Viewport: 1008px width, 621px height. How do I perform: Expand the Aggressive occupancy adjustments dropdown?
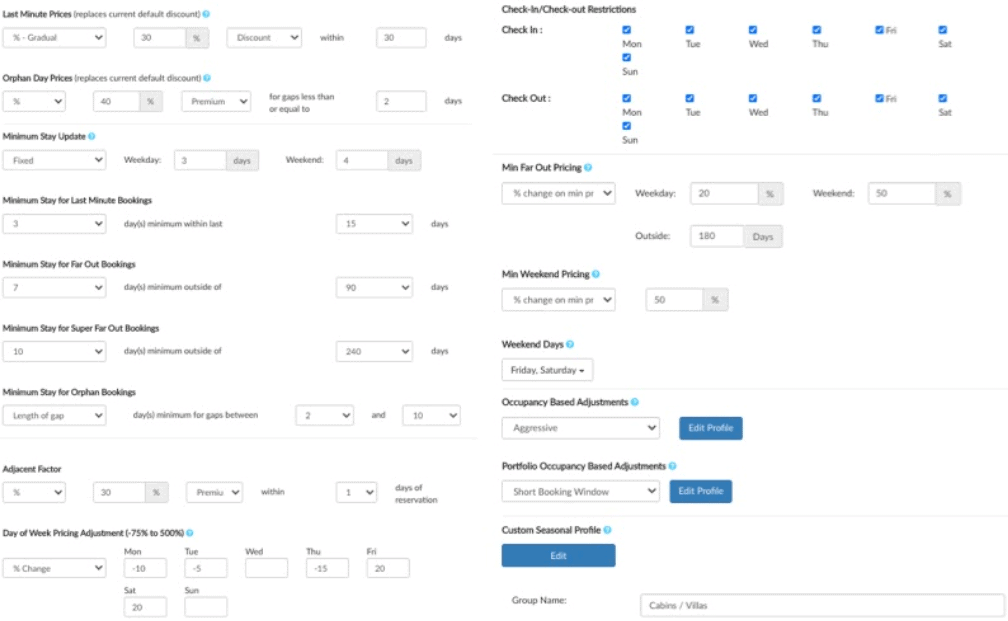[580, 428]
